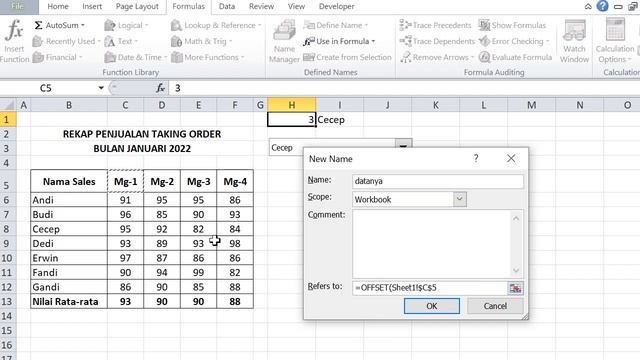Click Remove Arrows
The height and width of the screenshot is (360, 640).
(437, 57)
